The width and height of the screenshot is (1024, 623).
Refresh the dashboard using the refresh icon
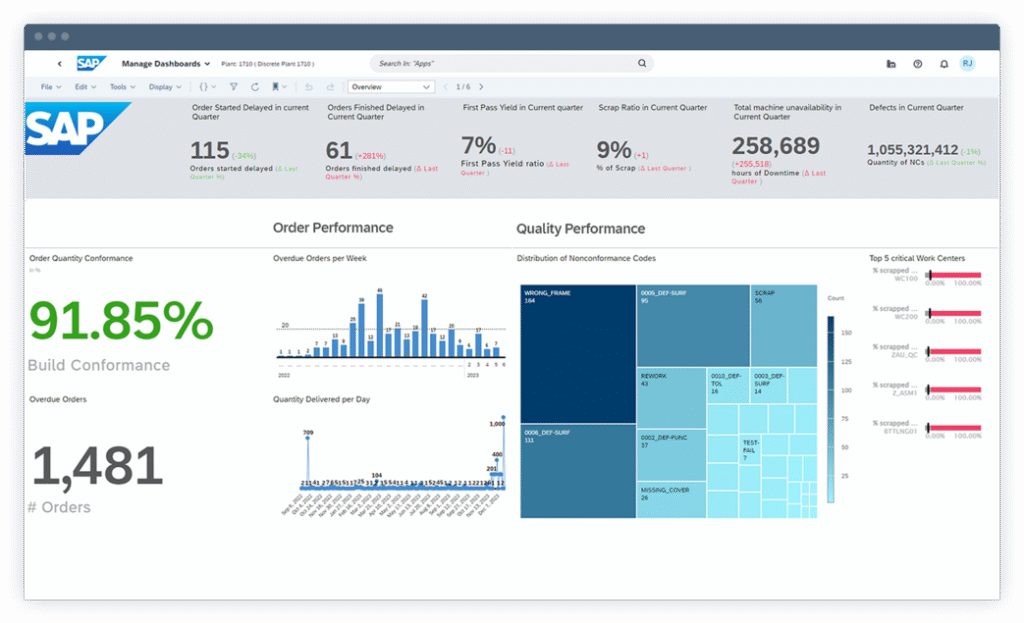coord(255,87)
